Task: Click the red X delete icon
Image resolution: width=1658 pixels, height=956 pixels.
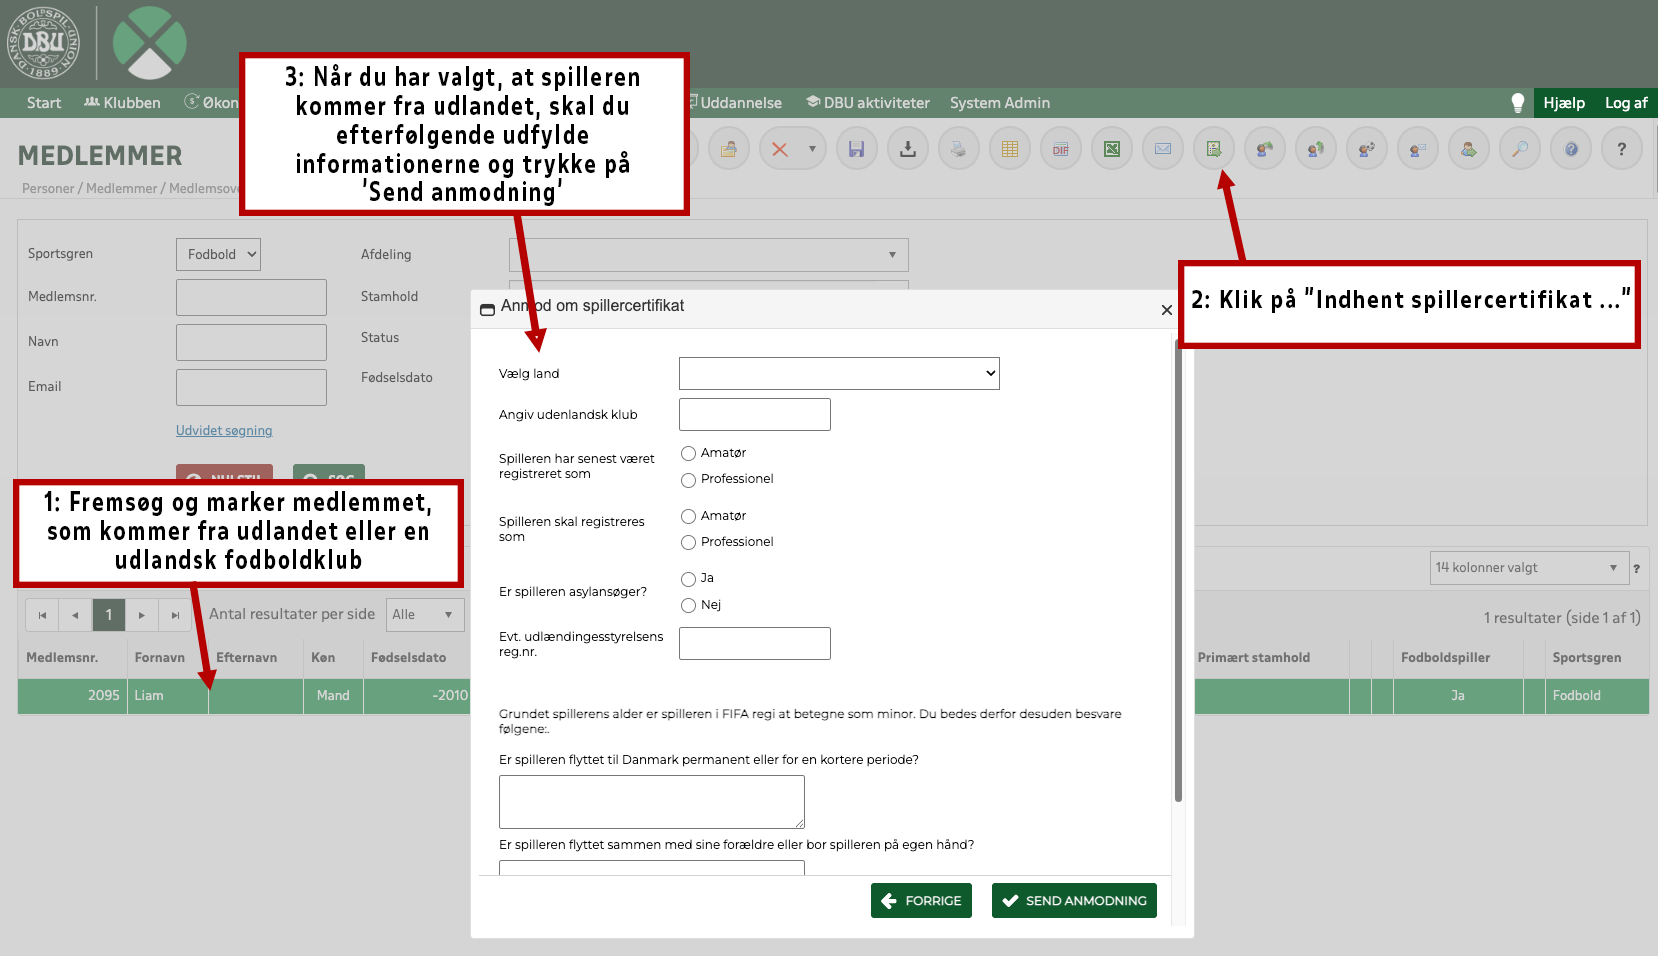Action: [x=780, y=150]
